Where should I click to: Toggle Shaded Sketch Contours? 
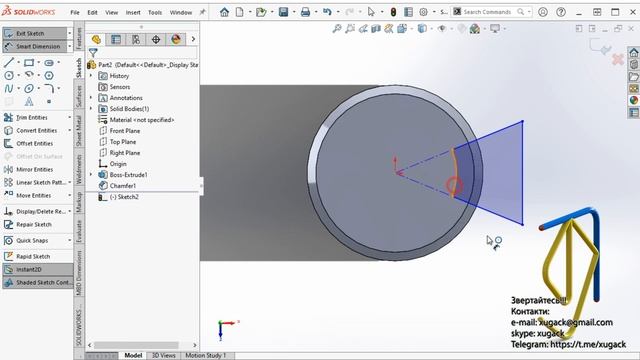point(38,282)
